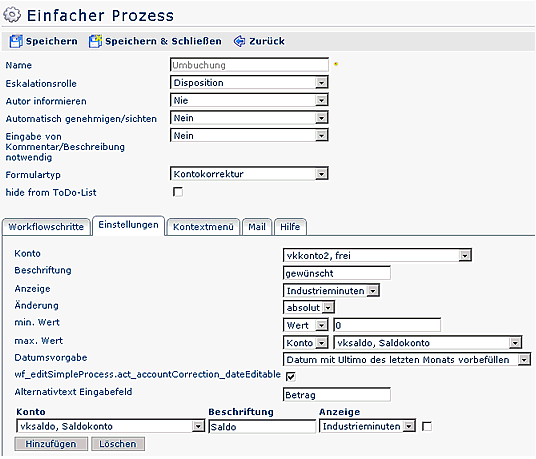Click the Saldo Beschriftung field
The width and height of the screenshot is (536, 459).
tap(262, 427)
